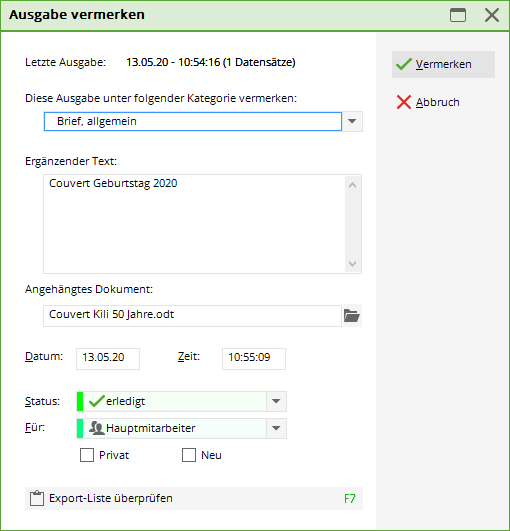Open the Status dropdown arrow

(x=276, y=401)
